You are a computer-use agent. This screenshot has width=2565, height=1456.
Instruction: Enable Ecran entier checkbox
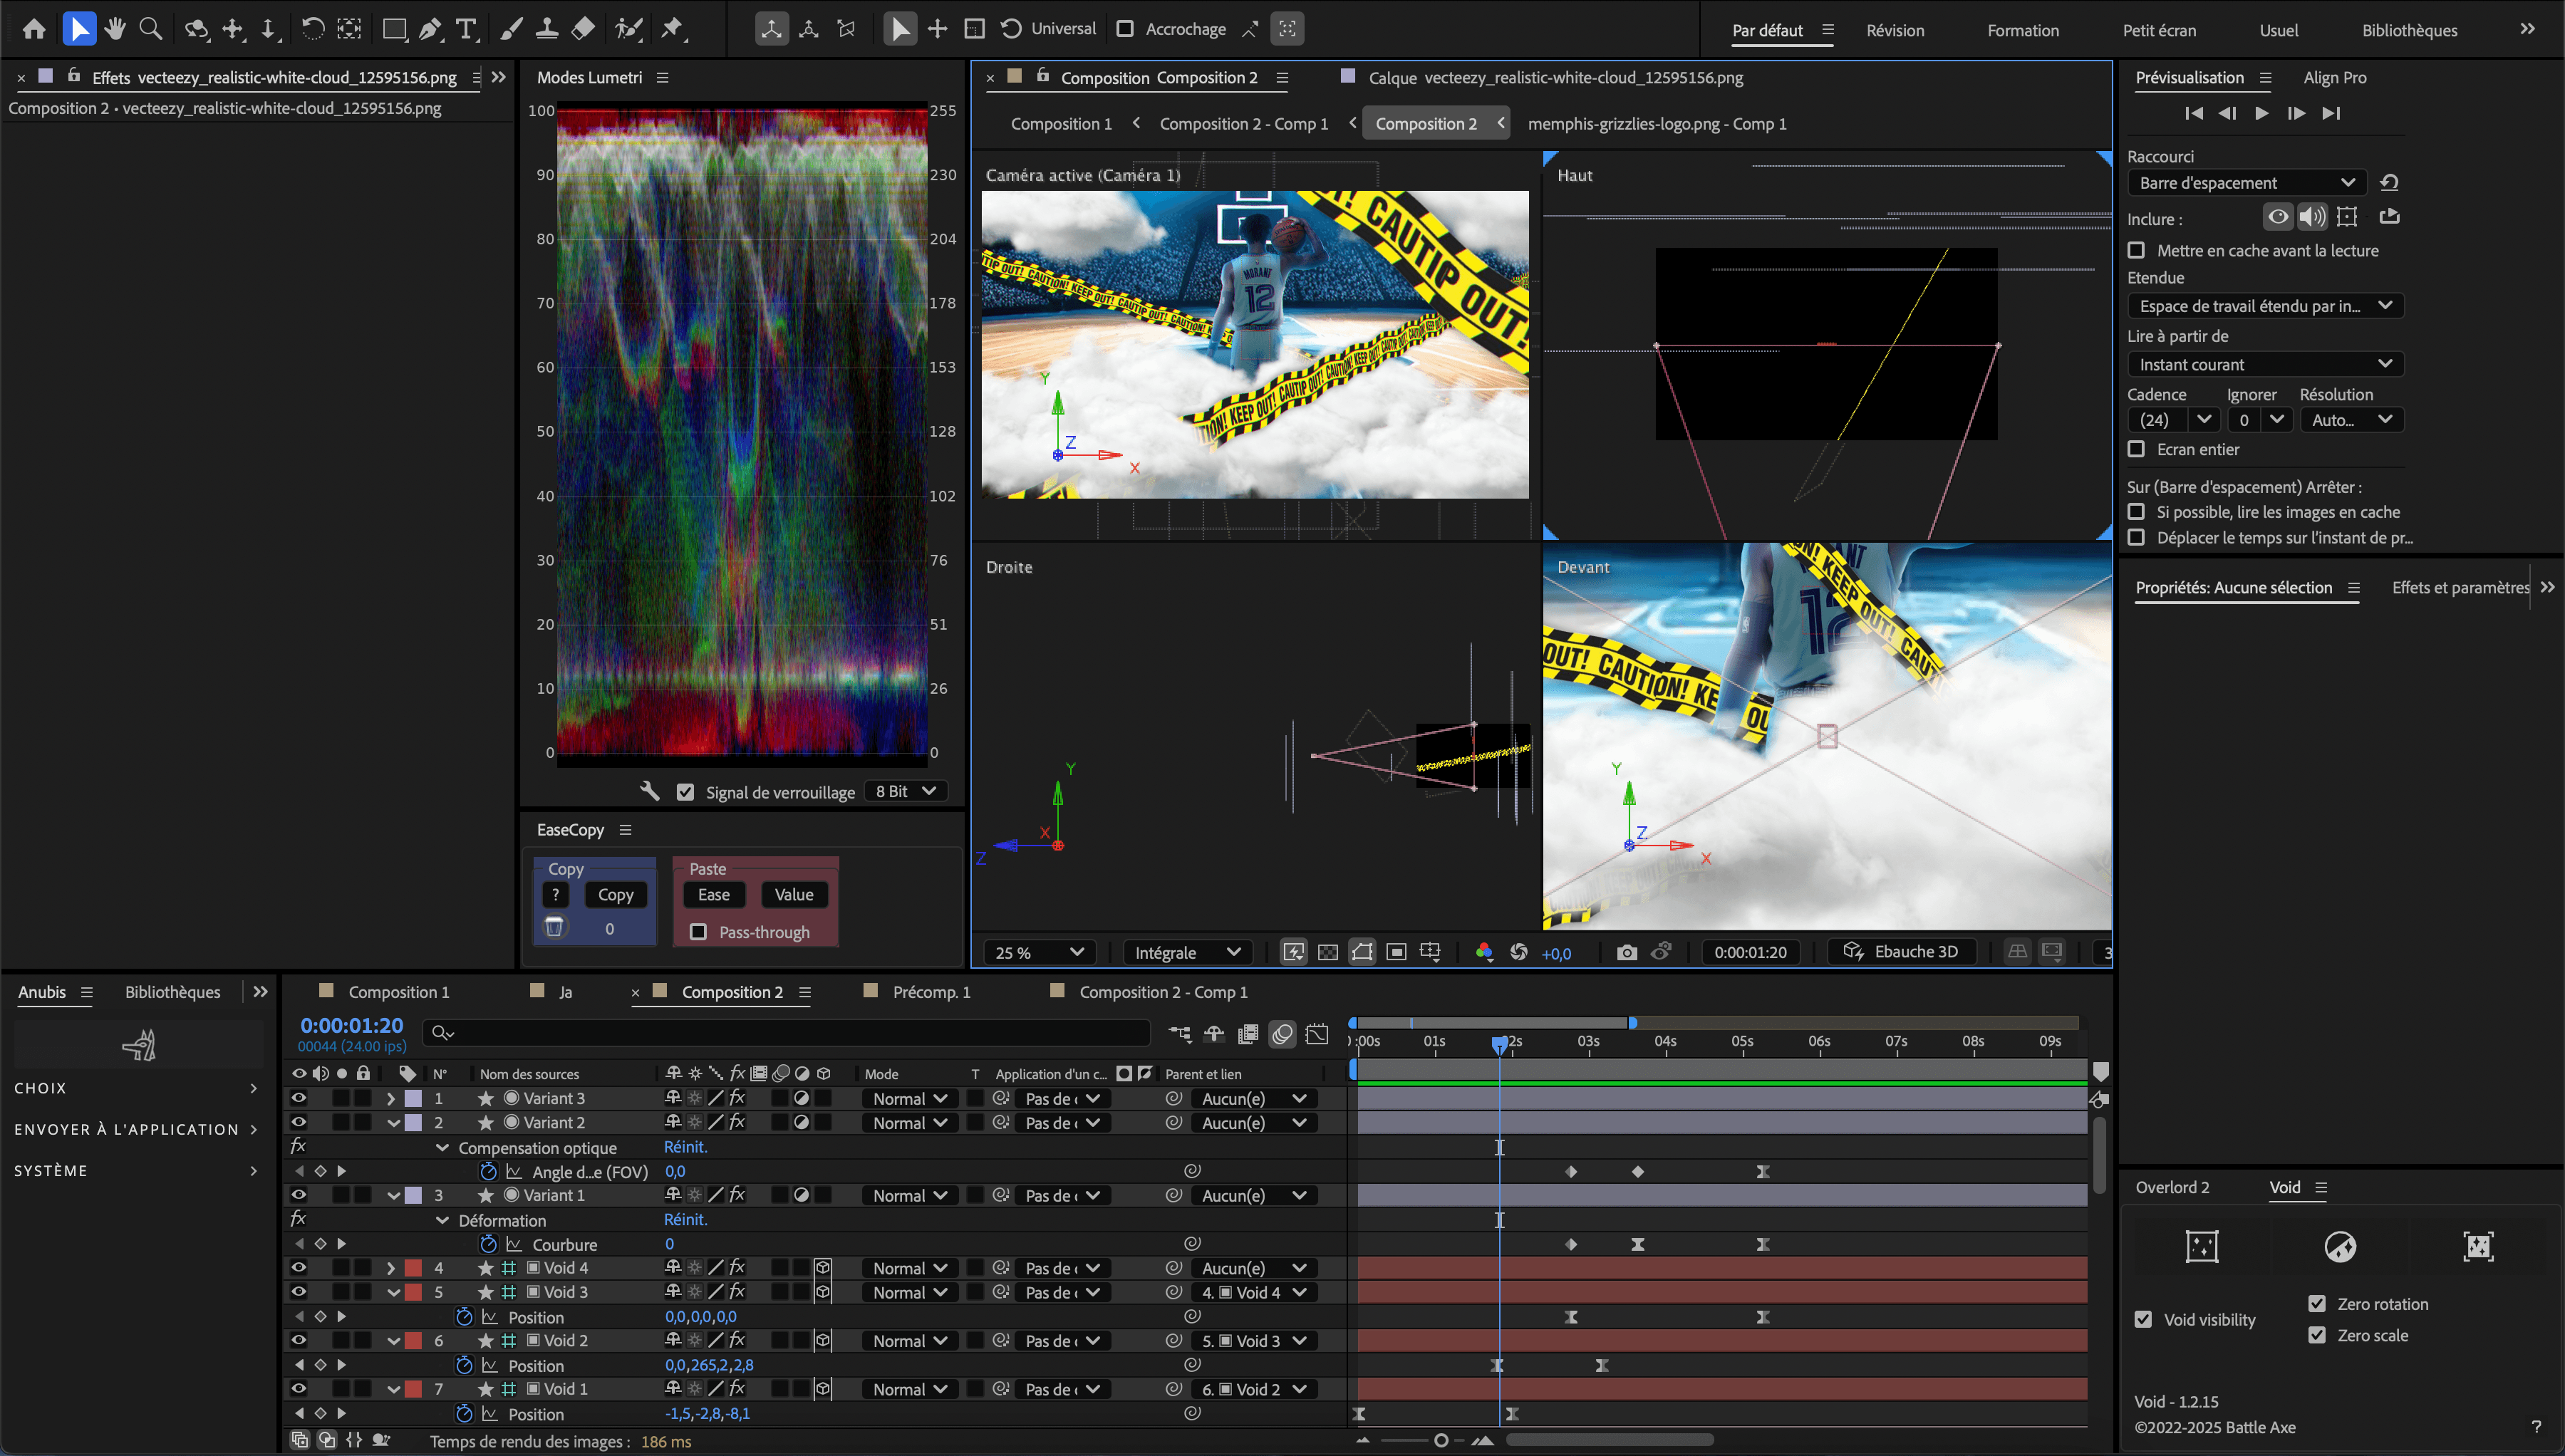tap(2137, 449)
